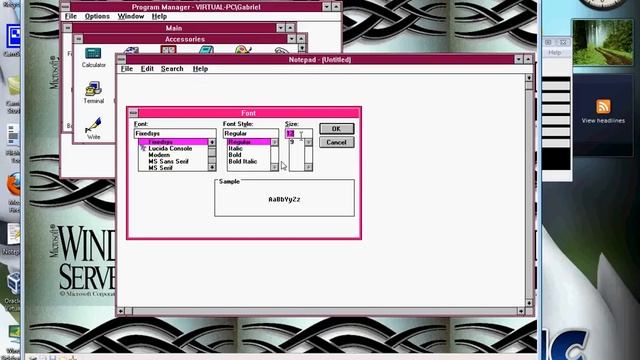Screen dimensions: 640x360
Task: Click the Font Style input field
Action: click(x=251, y=133)
